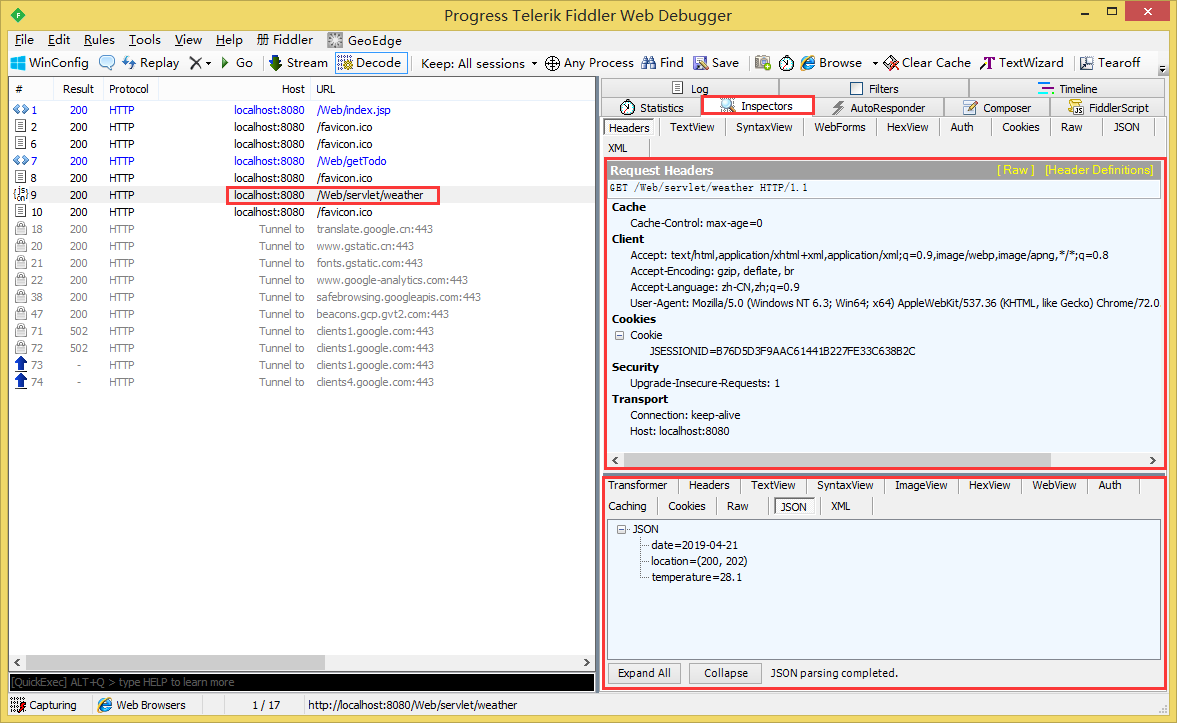
Task: Open the FiddlerScript tab
Action: pos(1108,107)
